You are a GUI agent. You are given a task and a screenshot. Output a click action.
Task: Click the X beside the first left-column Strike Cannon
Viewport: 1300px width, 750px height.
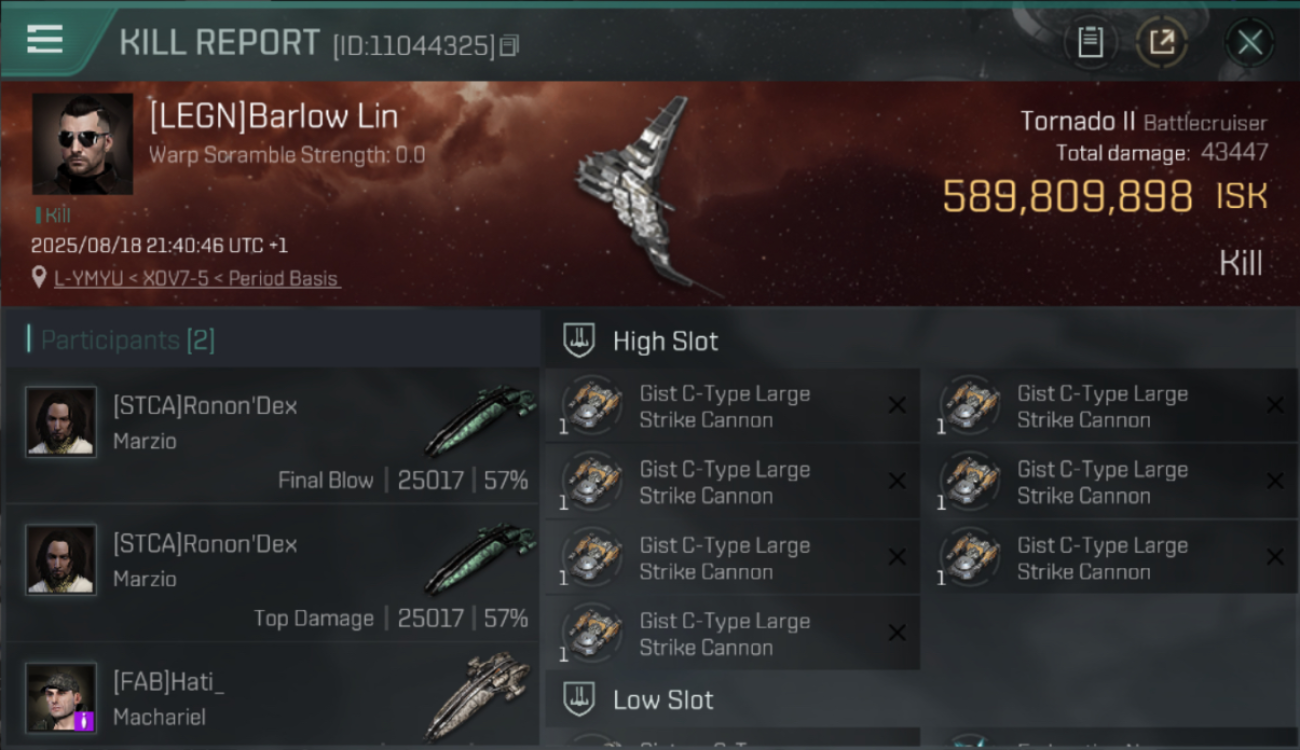(x=897, y=405)
